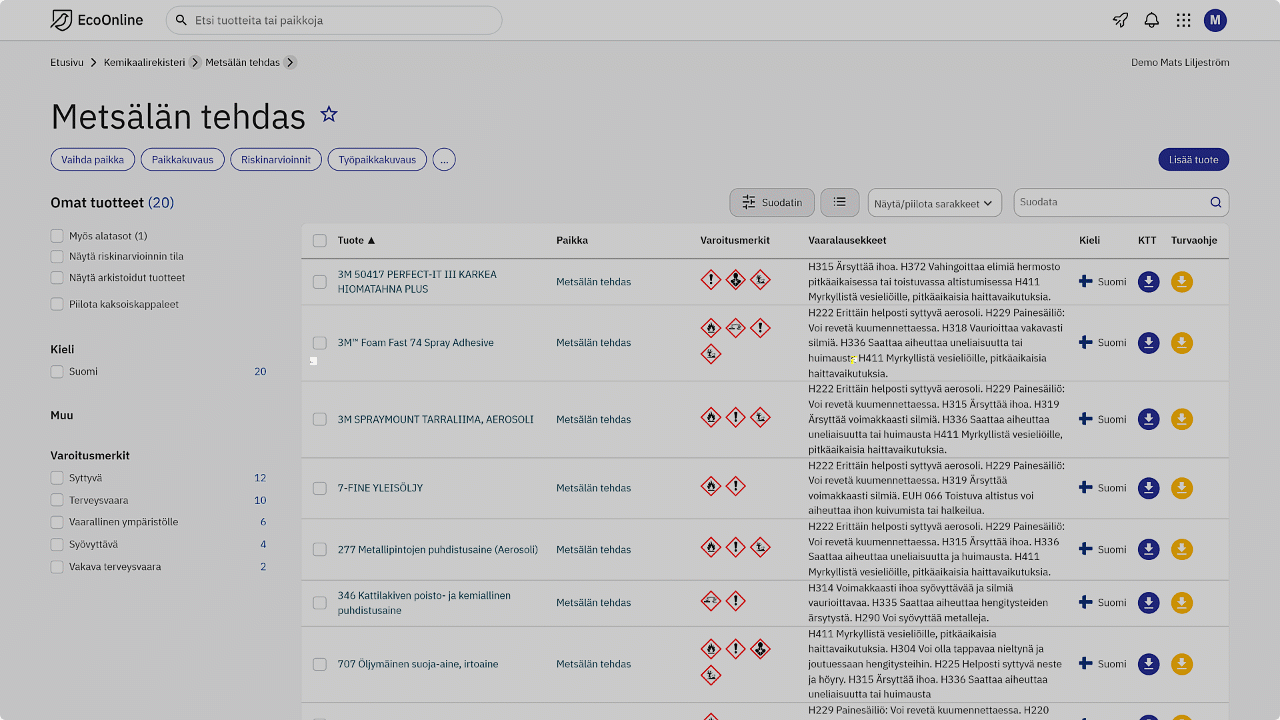Download Turvaohje for 7-FINE YLEISÖLJY

tap(1182, 488)
